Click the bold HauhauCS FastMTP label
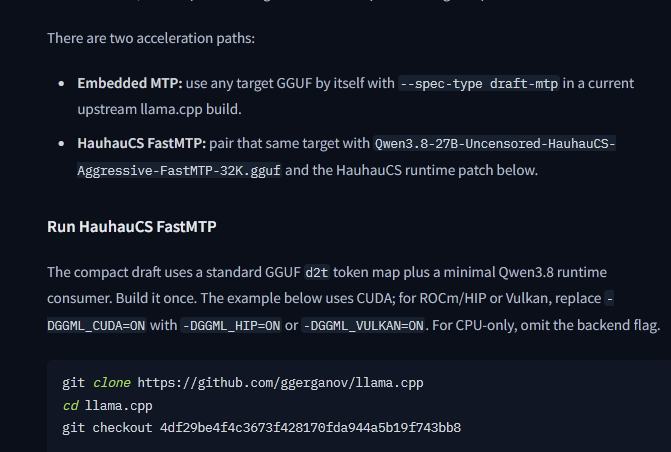The height and width of the screenshot is (452, 671). 142,143
